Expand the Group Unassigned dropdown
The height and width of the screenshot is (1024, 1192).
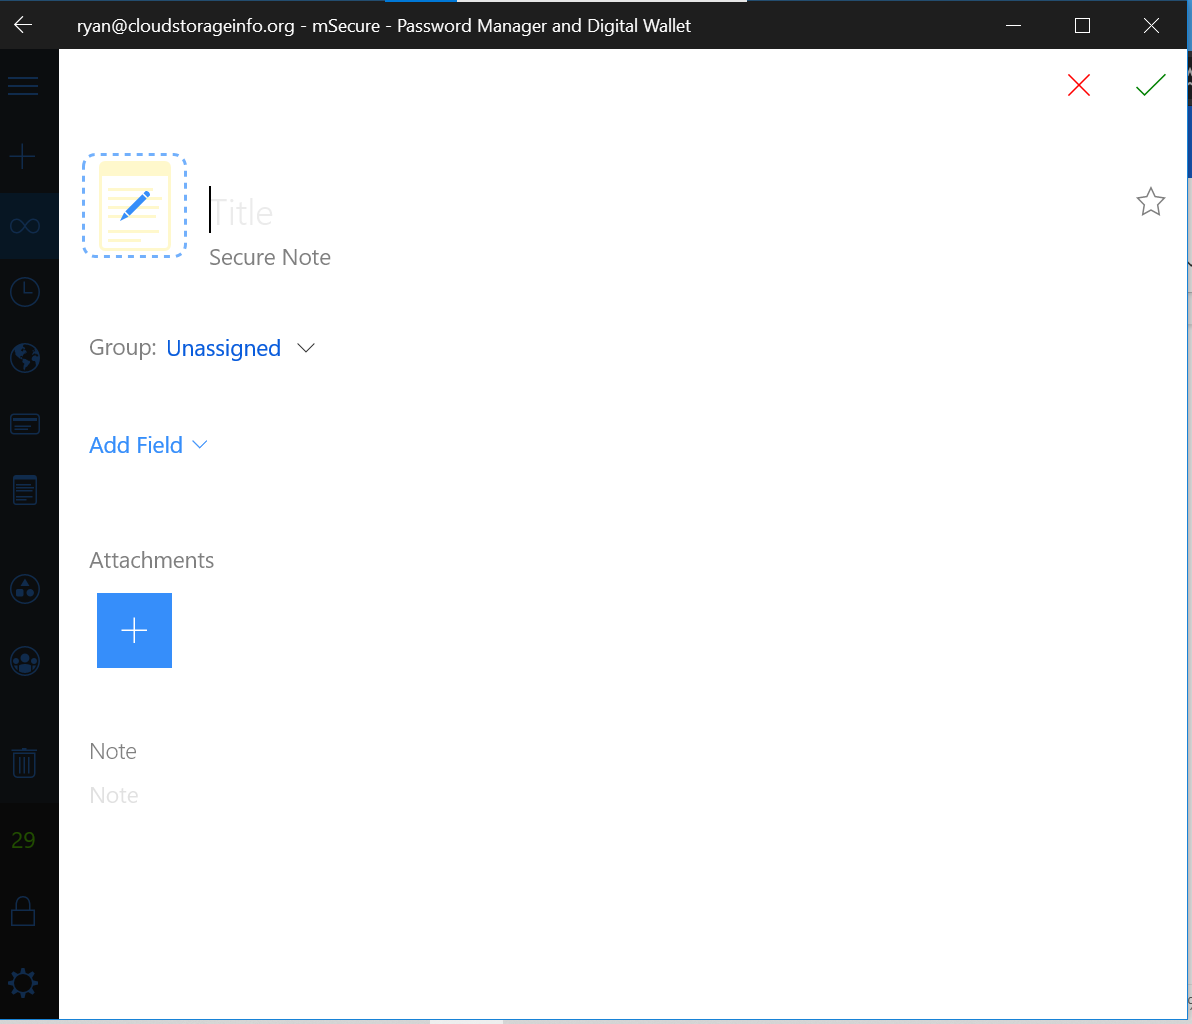click(x=240, y=348)
